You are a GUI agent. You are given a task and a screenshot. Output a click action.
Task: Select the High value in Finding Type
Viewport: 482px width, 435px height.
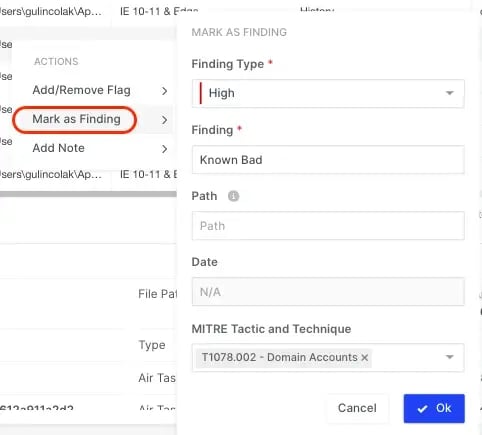221,93
